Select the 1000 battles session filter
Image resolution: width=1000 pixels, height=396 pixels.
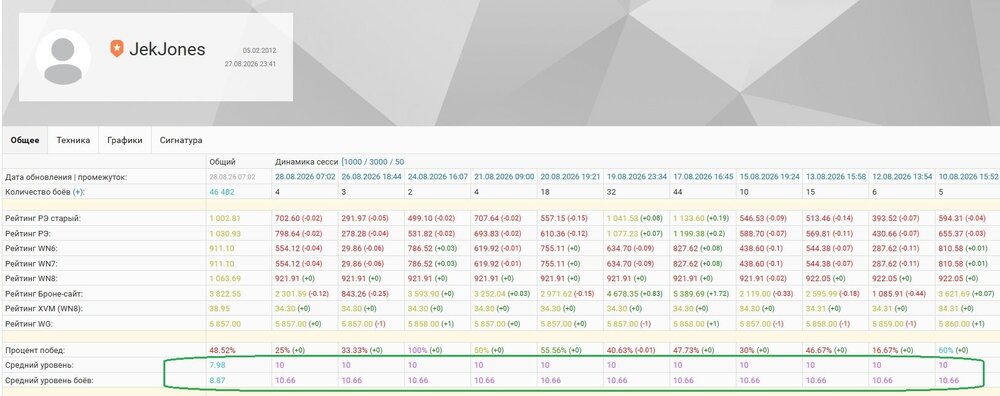pos(353,162)
